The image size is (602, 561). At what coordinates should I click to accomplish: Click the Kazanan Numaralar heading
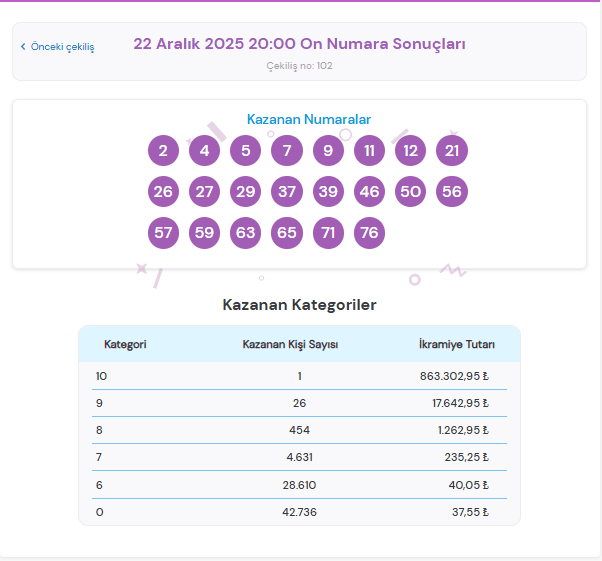[309, 119]
